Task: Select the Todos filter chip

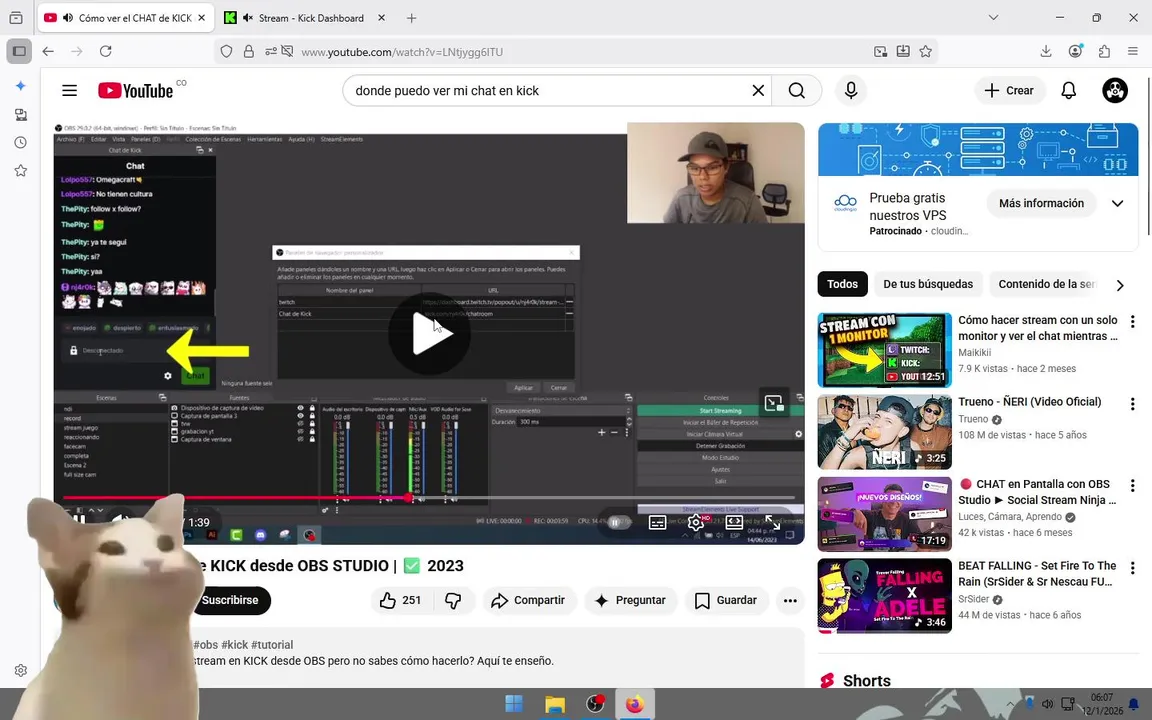Action: (842, 284)
